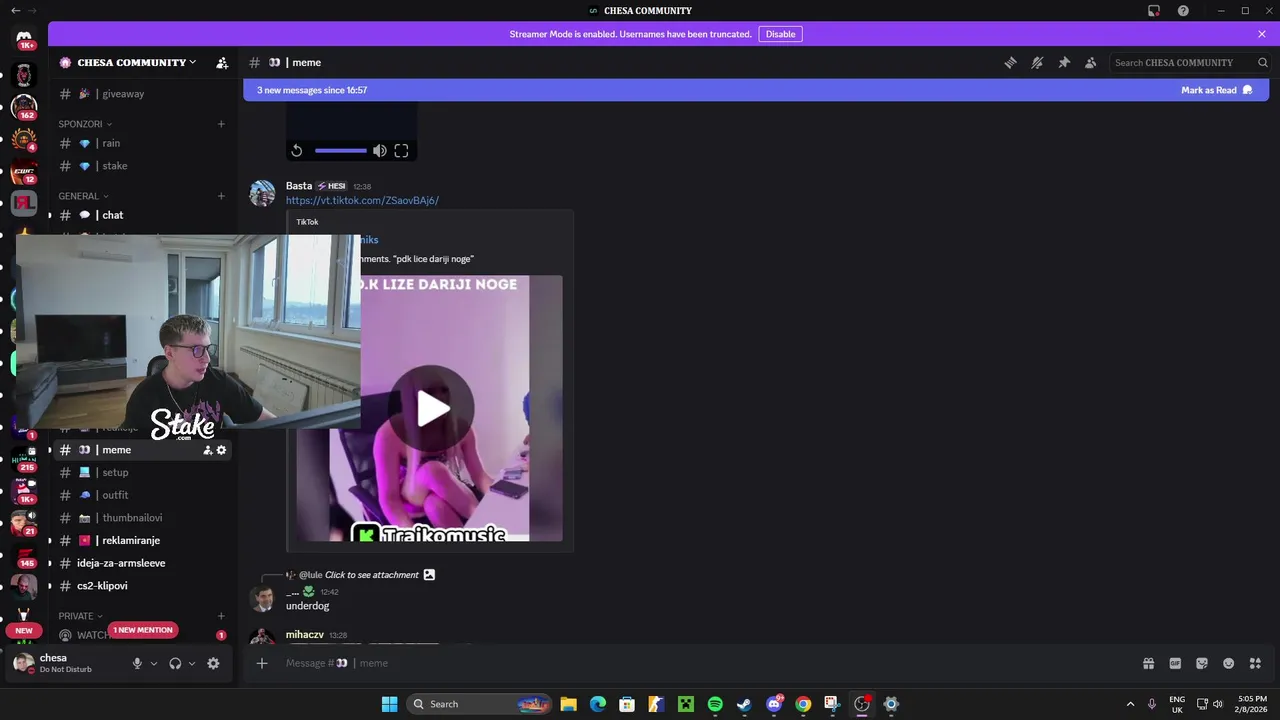Screen dimensions: 1280x720
Task: Open microphone input options arrow
Action: point(153,663)
